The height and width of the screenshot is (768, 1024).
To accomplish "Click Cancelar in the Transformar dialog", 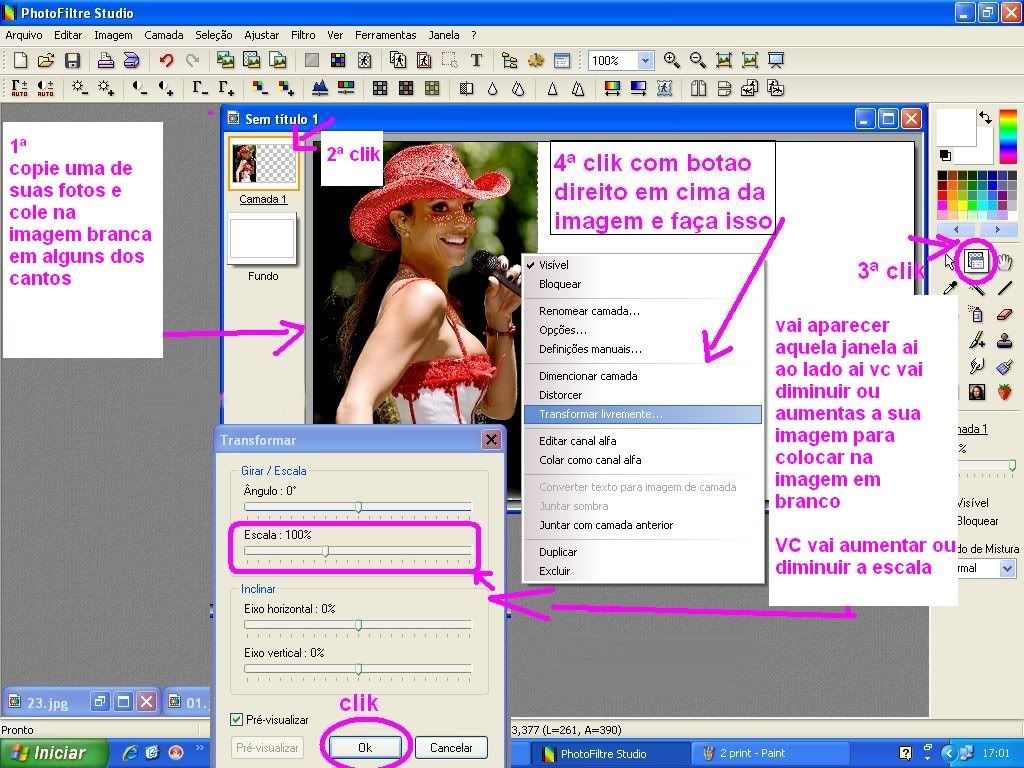I will tap(451, 748).
